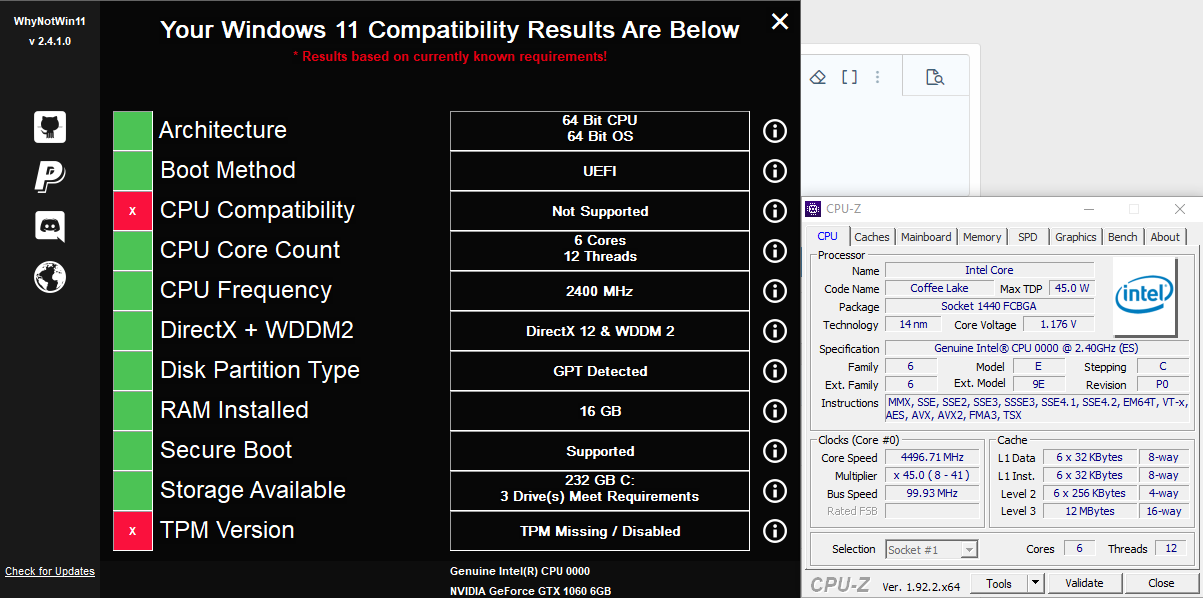The image size is (1203, 598).
Task: Switch to the About tab in CPU-Z
Action: [x=1165, y=237]
